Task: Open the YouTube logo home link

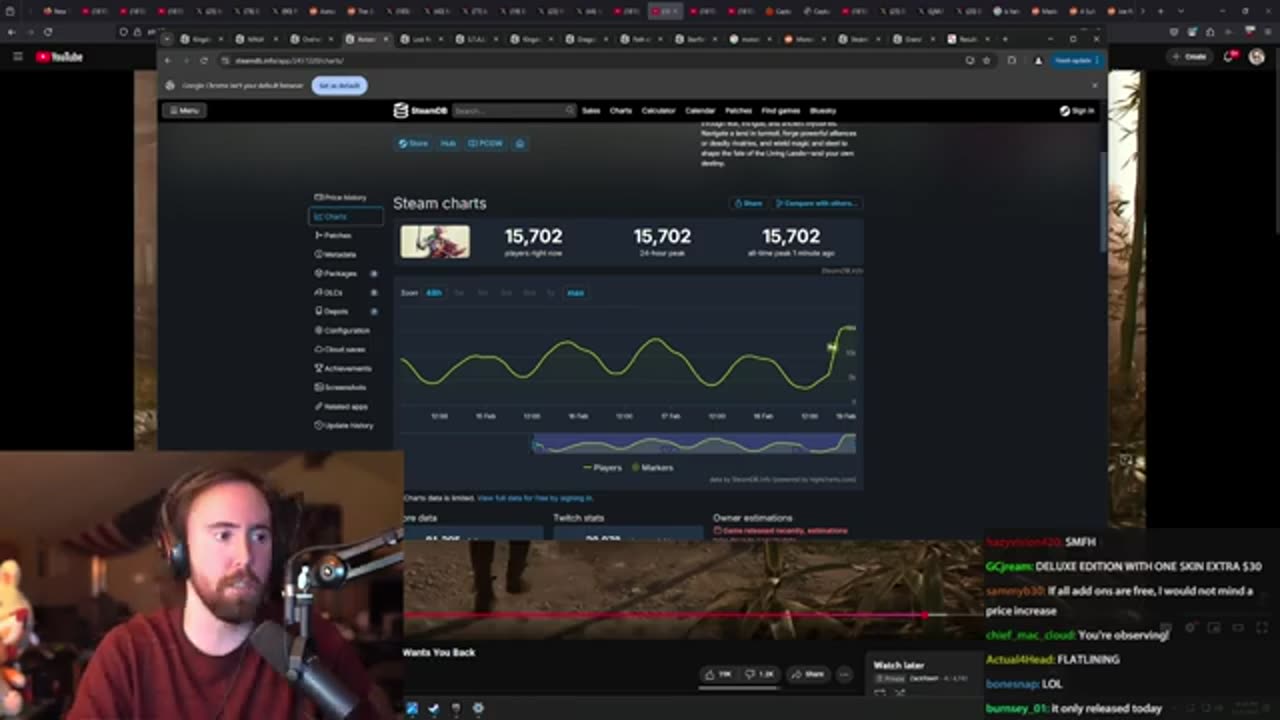Action: pos(60,57)
